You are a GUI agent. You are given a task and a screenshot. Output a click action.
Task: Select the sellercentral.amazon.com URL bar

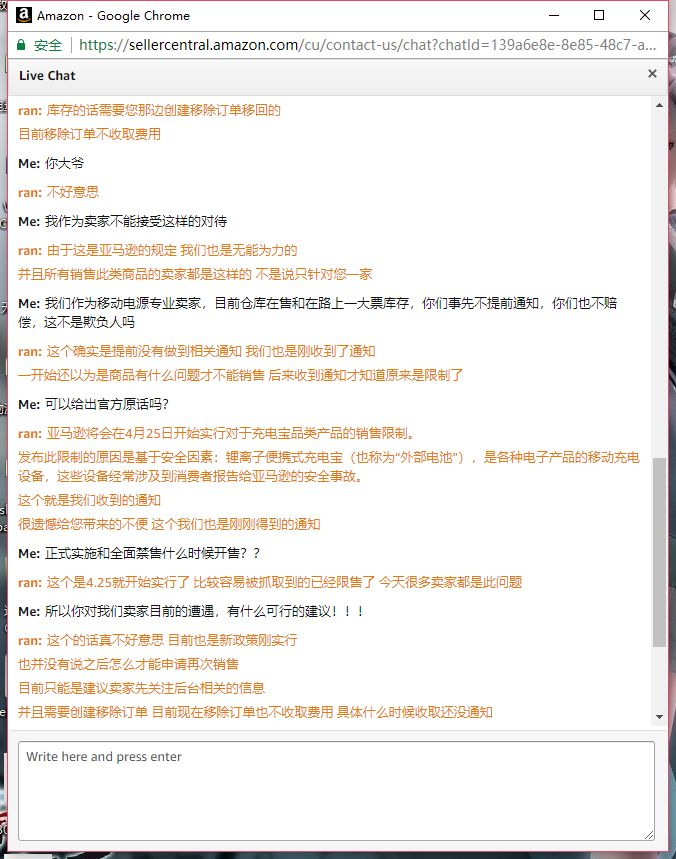(x=367, y=45)
